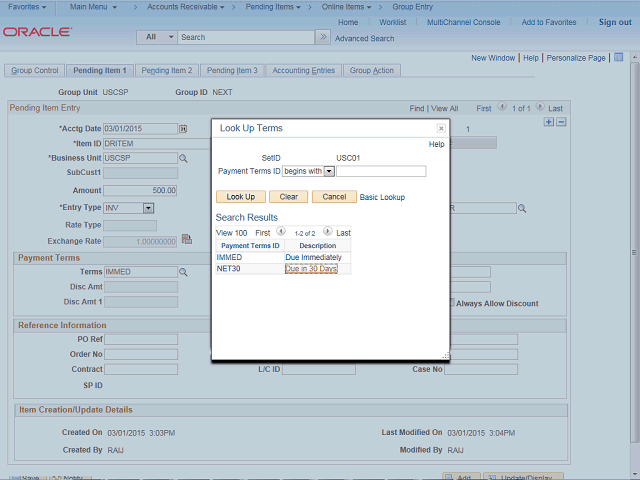Click the search go arrow button
640x480 pixels.
pyautogui.click(x=322, y=37)
